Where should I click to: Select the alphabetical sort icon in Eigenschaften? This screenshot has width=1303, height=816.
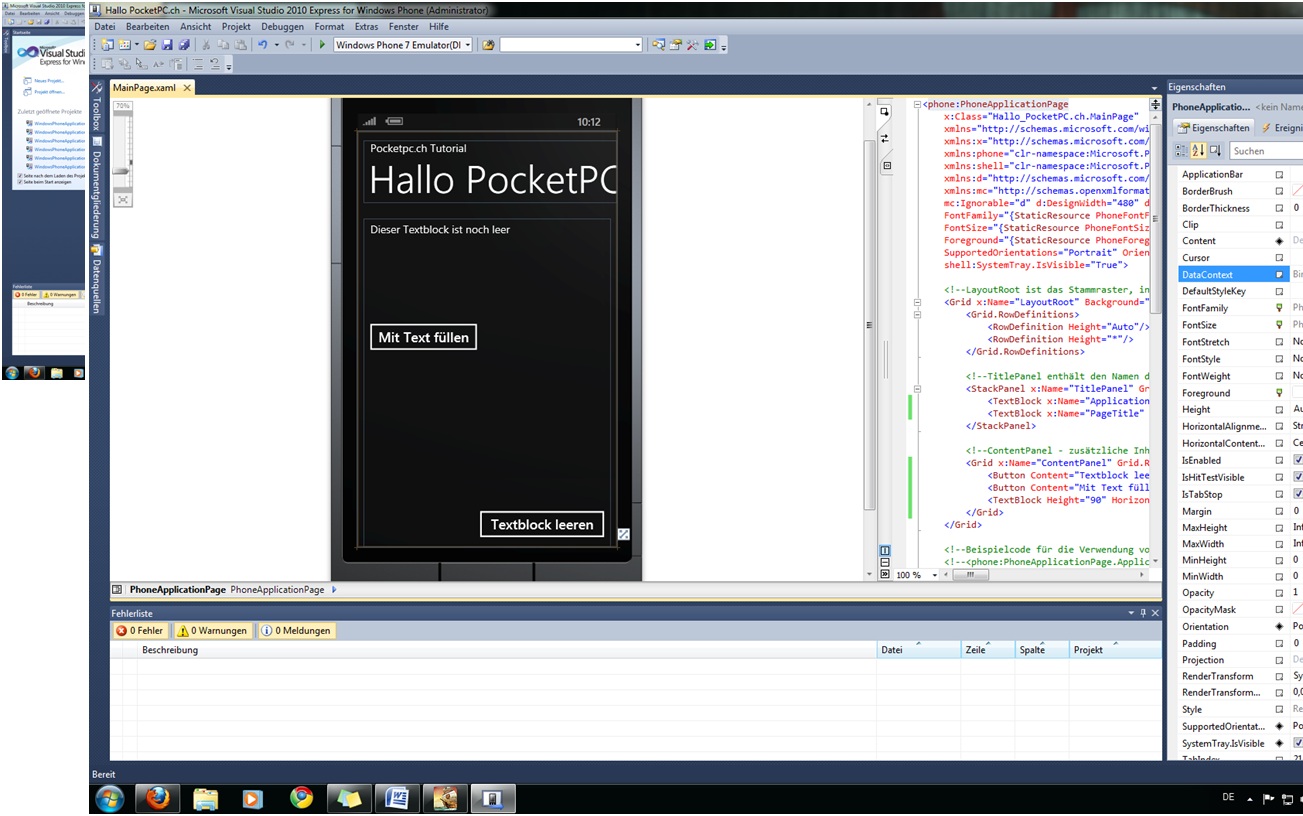tap(1197, 150)
